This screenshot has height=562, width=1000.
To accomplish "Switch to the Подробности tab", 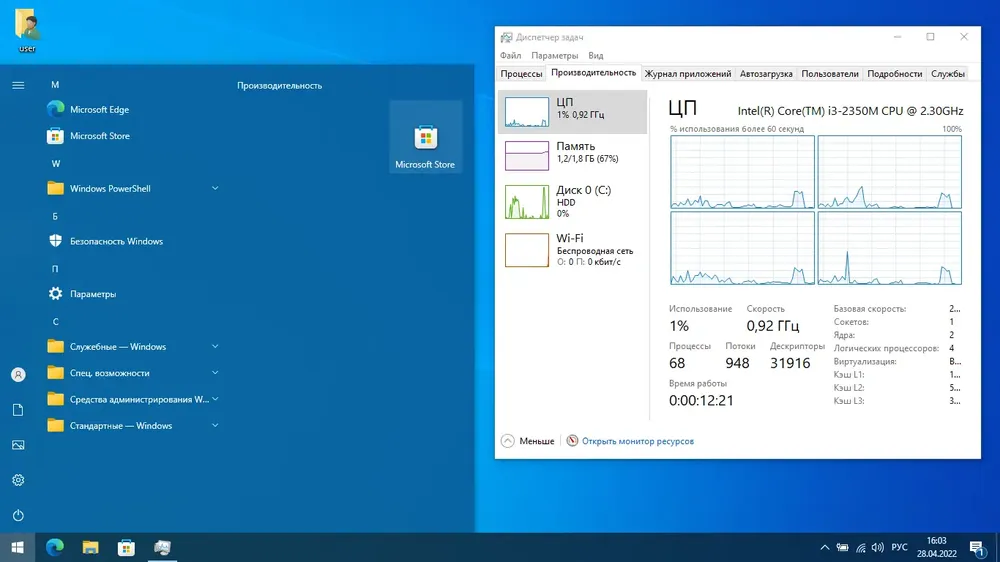I will 894,74.
